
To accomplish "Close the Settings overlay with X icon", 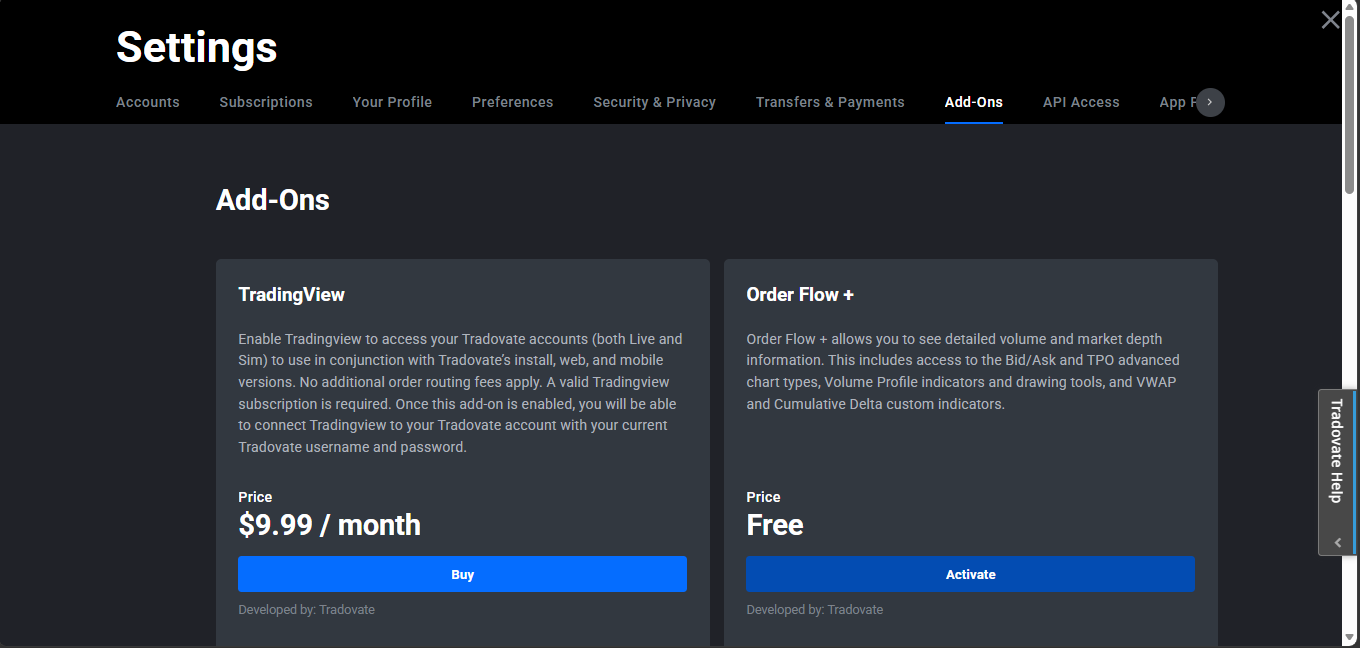I will [x=1330, y=19].
